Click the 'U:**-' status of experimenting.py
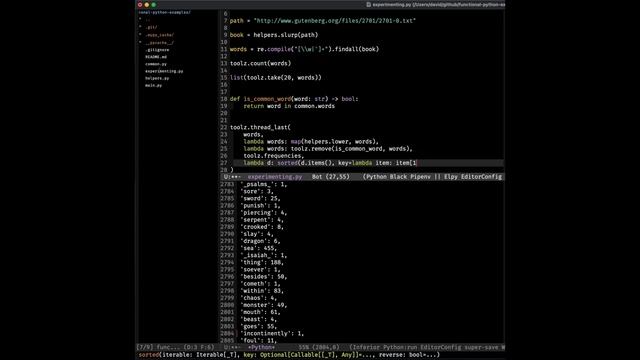The height and width of the screenshot is (360, 640). (x=232, y=177)
